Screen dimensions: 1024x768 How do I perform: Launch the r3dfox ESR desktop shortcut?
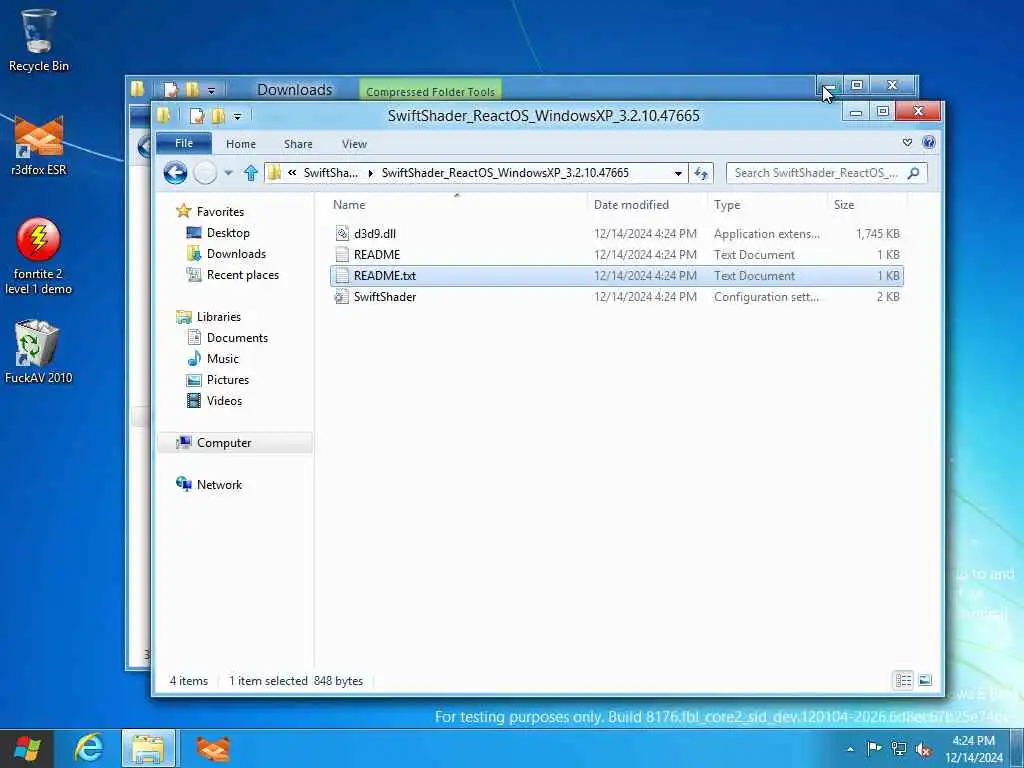click(39, 146)
